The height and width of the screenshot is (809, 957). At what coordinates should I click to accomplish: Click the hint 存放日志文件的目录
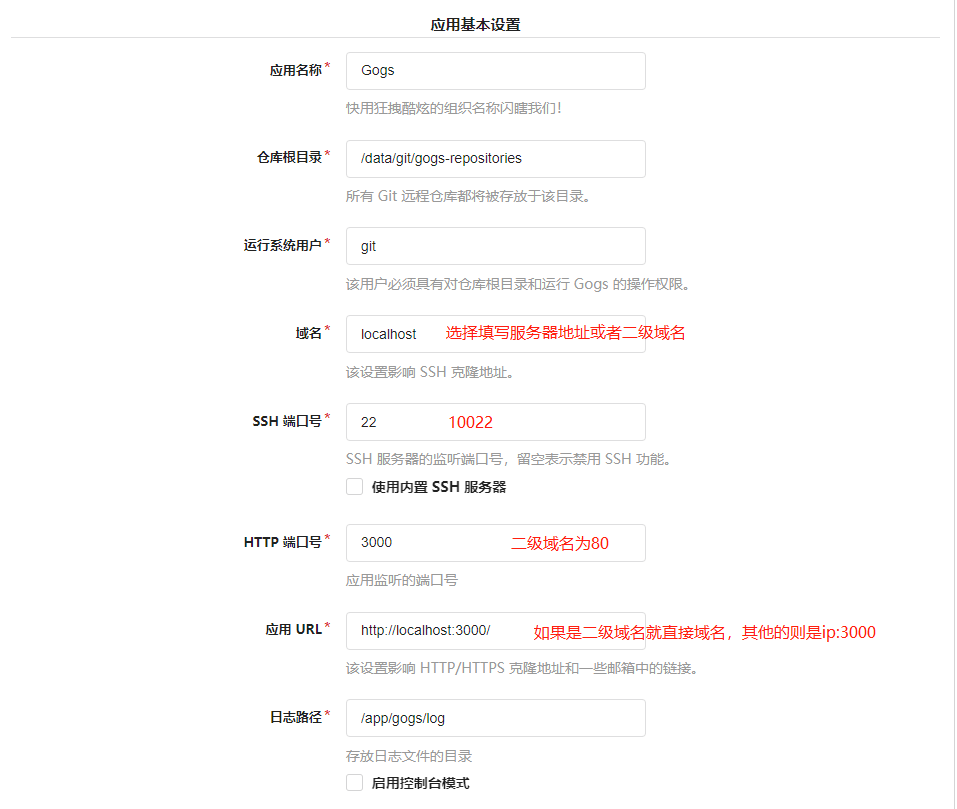pos(409,757)
